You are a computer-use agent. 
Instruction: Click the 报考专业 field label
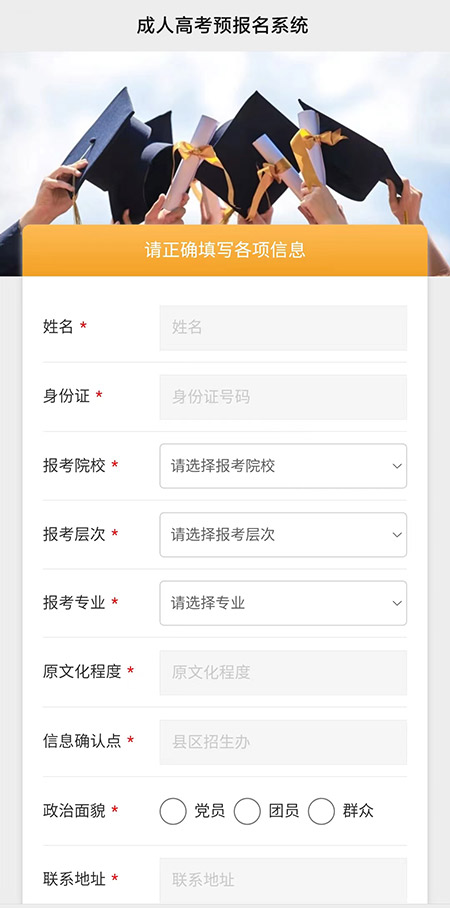pos(74,603)
